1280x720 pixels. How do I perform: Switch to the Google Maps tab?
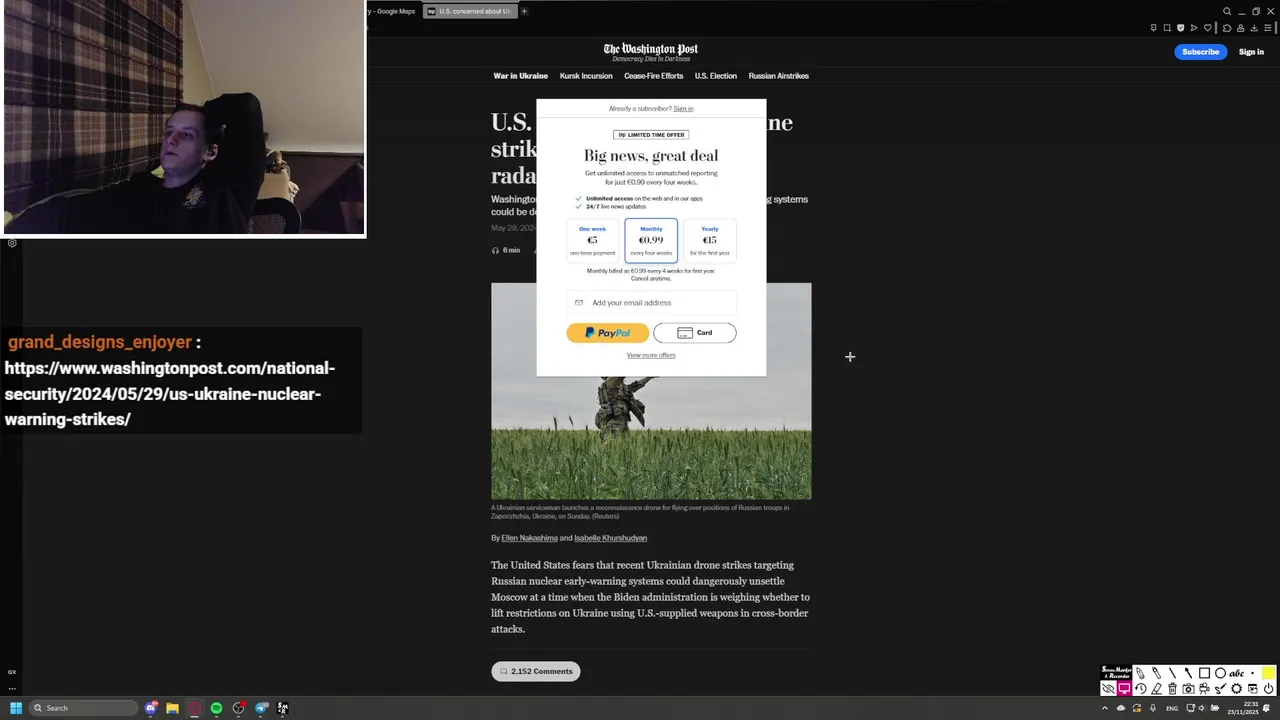pos(392,11)
